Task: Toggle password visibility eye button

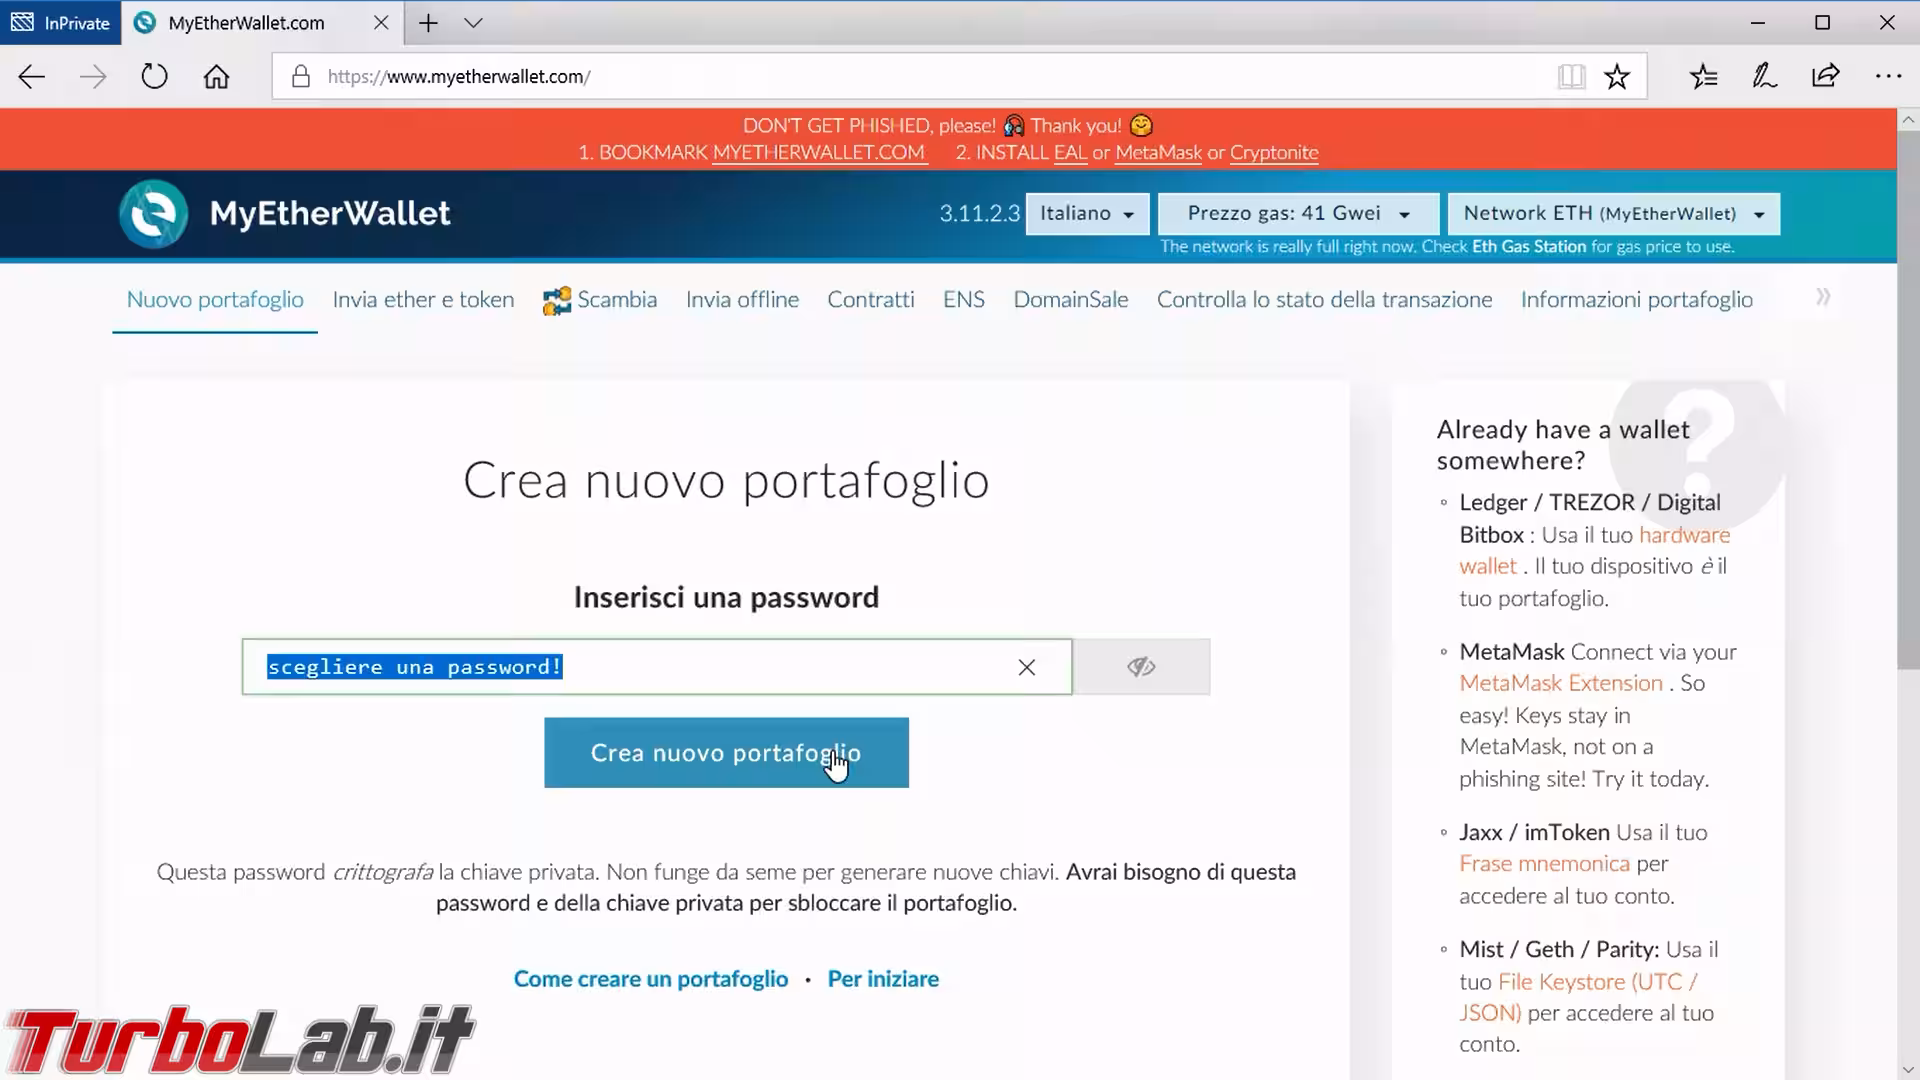Action: [x=1140, y=667]
